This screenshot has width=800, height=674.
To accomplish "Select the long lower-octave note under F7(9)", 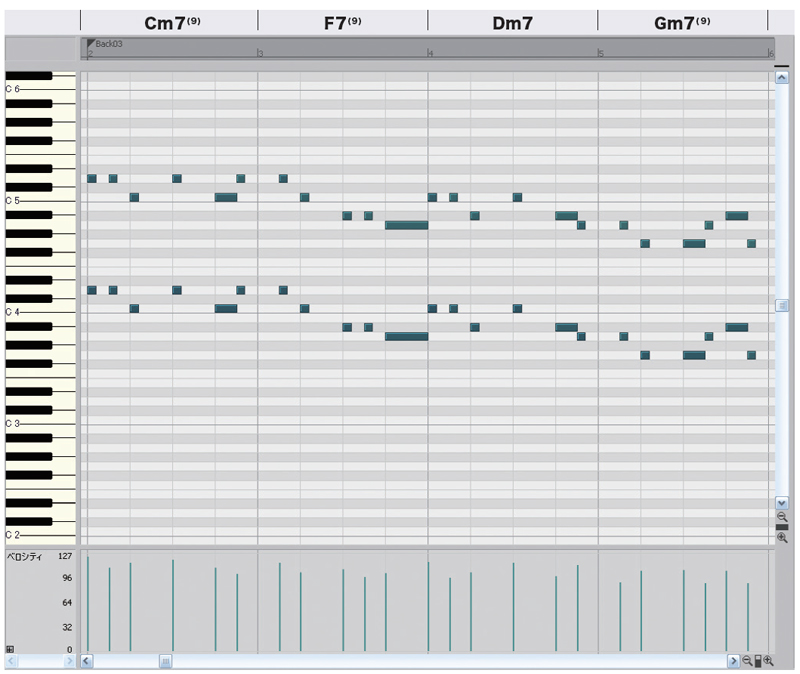I will [x=406, y=336].
